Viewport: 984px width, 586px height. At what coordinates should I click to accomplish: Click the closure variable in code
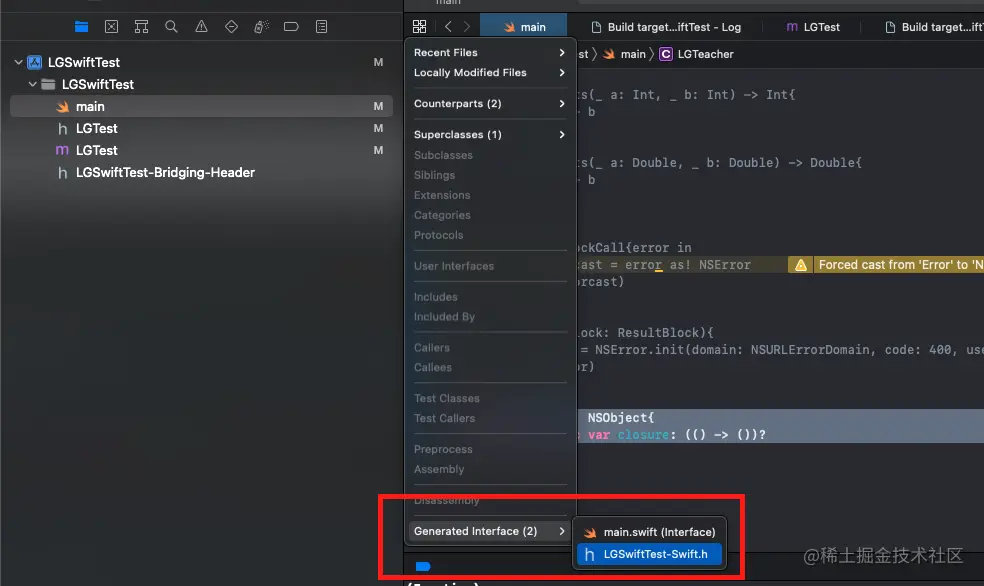pos(643,435)
